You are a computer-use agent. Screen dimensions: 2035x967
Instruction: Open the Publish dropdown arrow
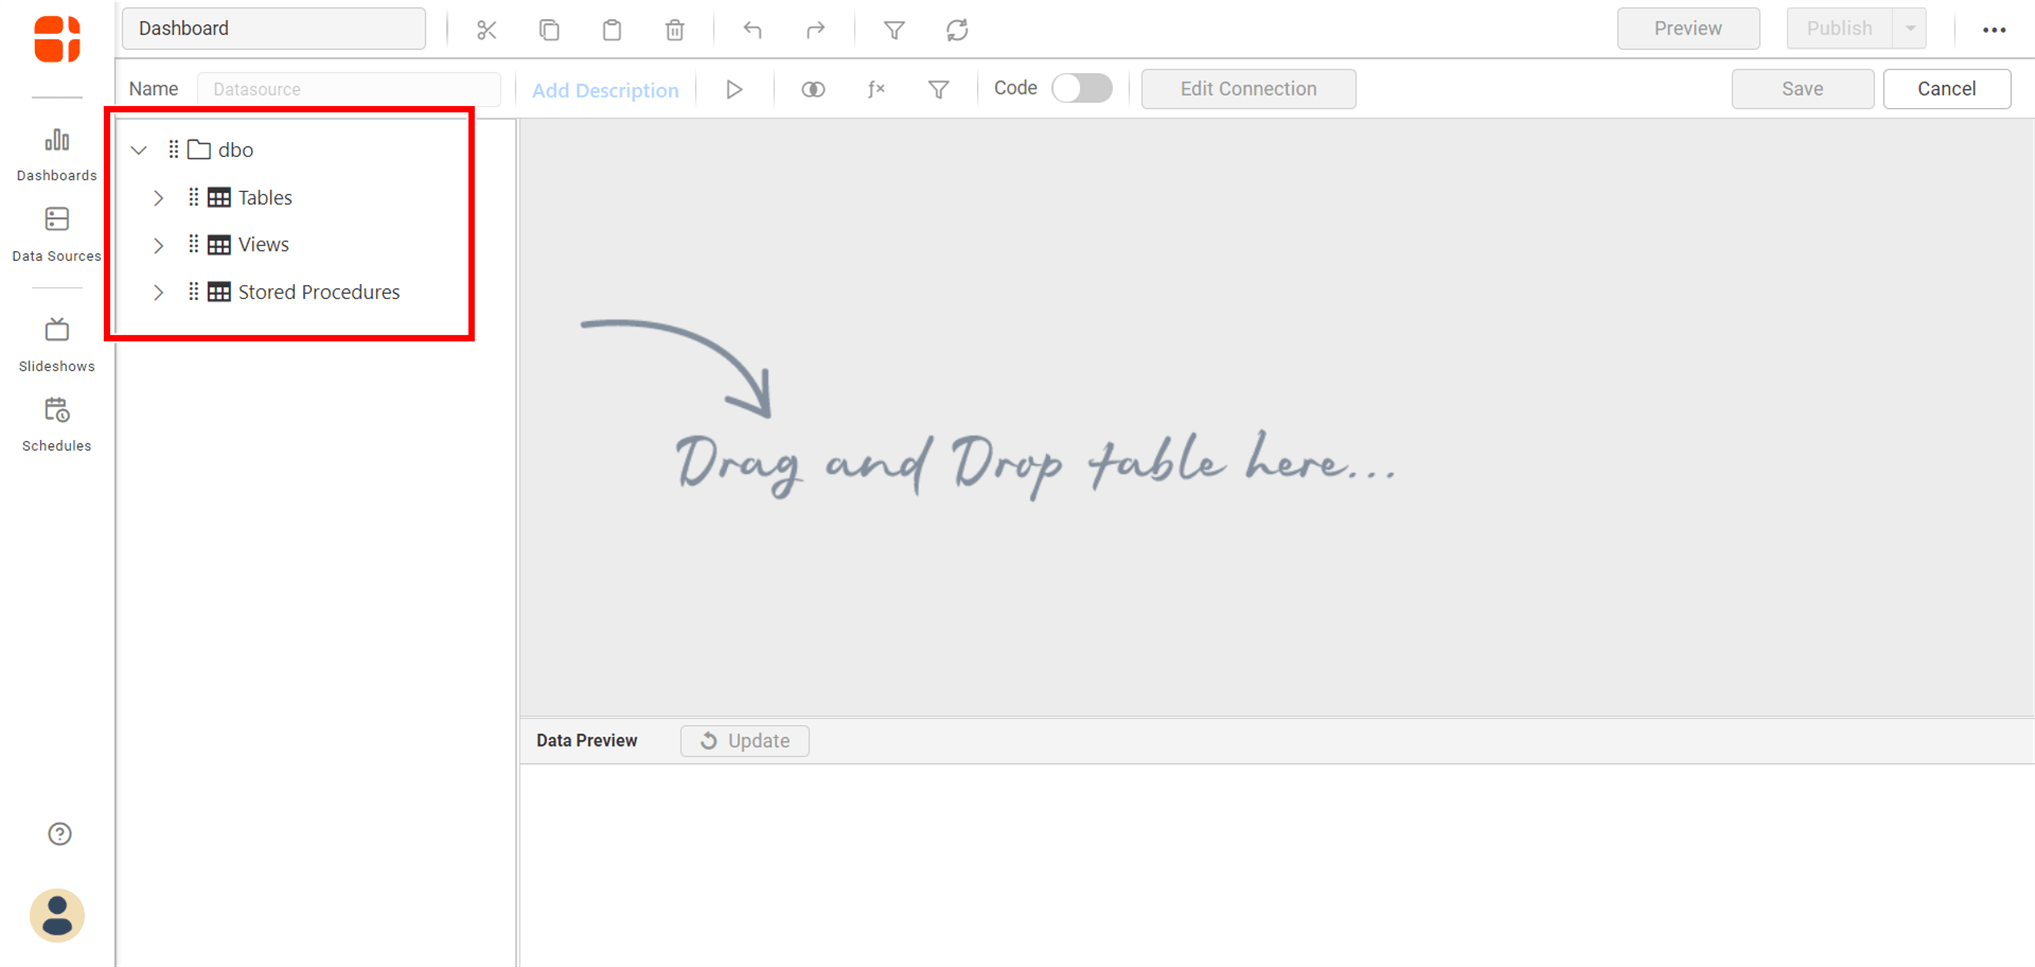[1911, 28]
